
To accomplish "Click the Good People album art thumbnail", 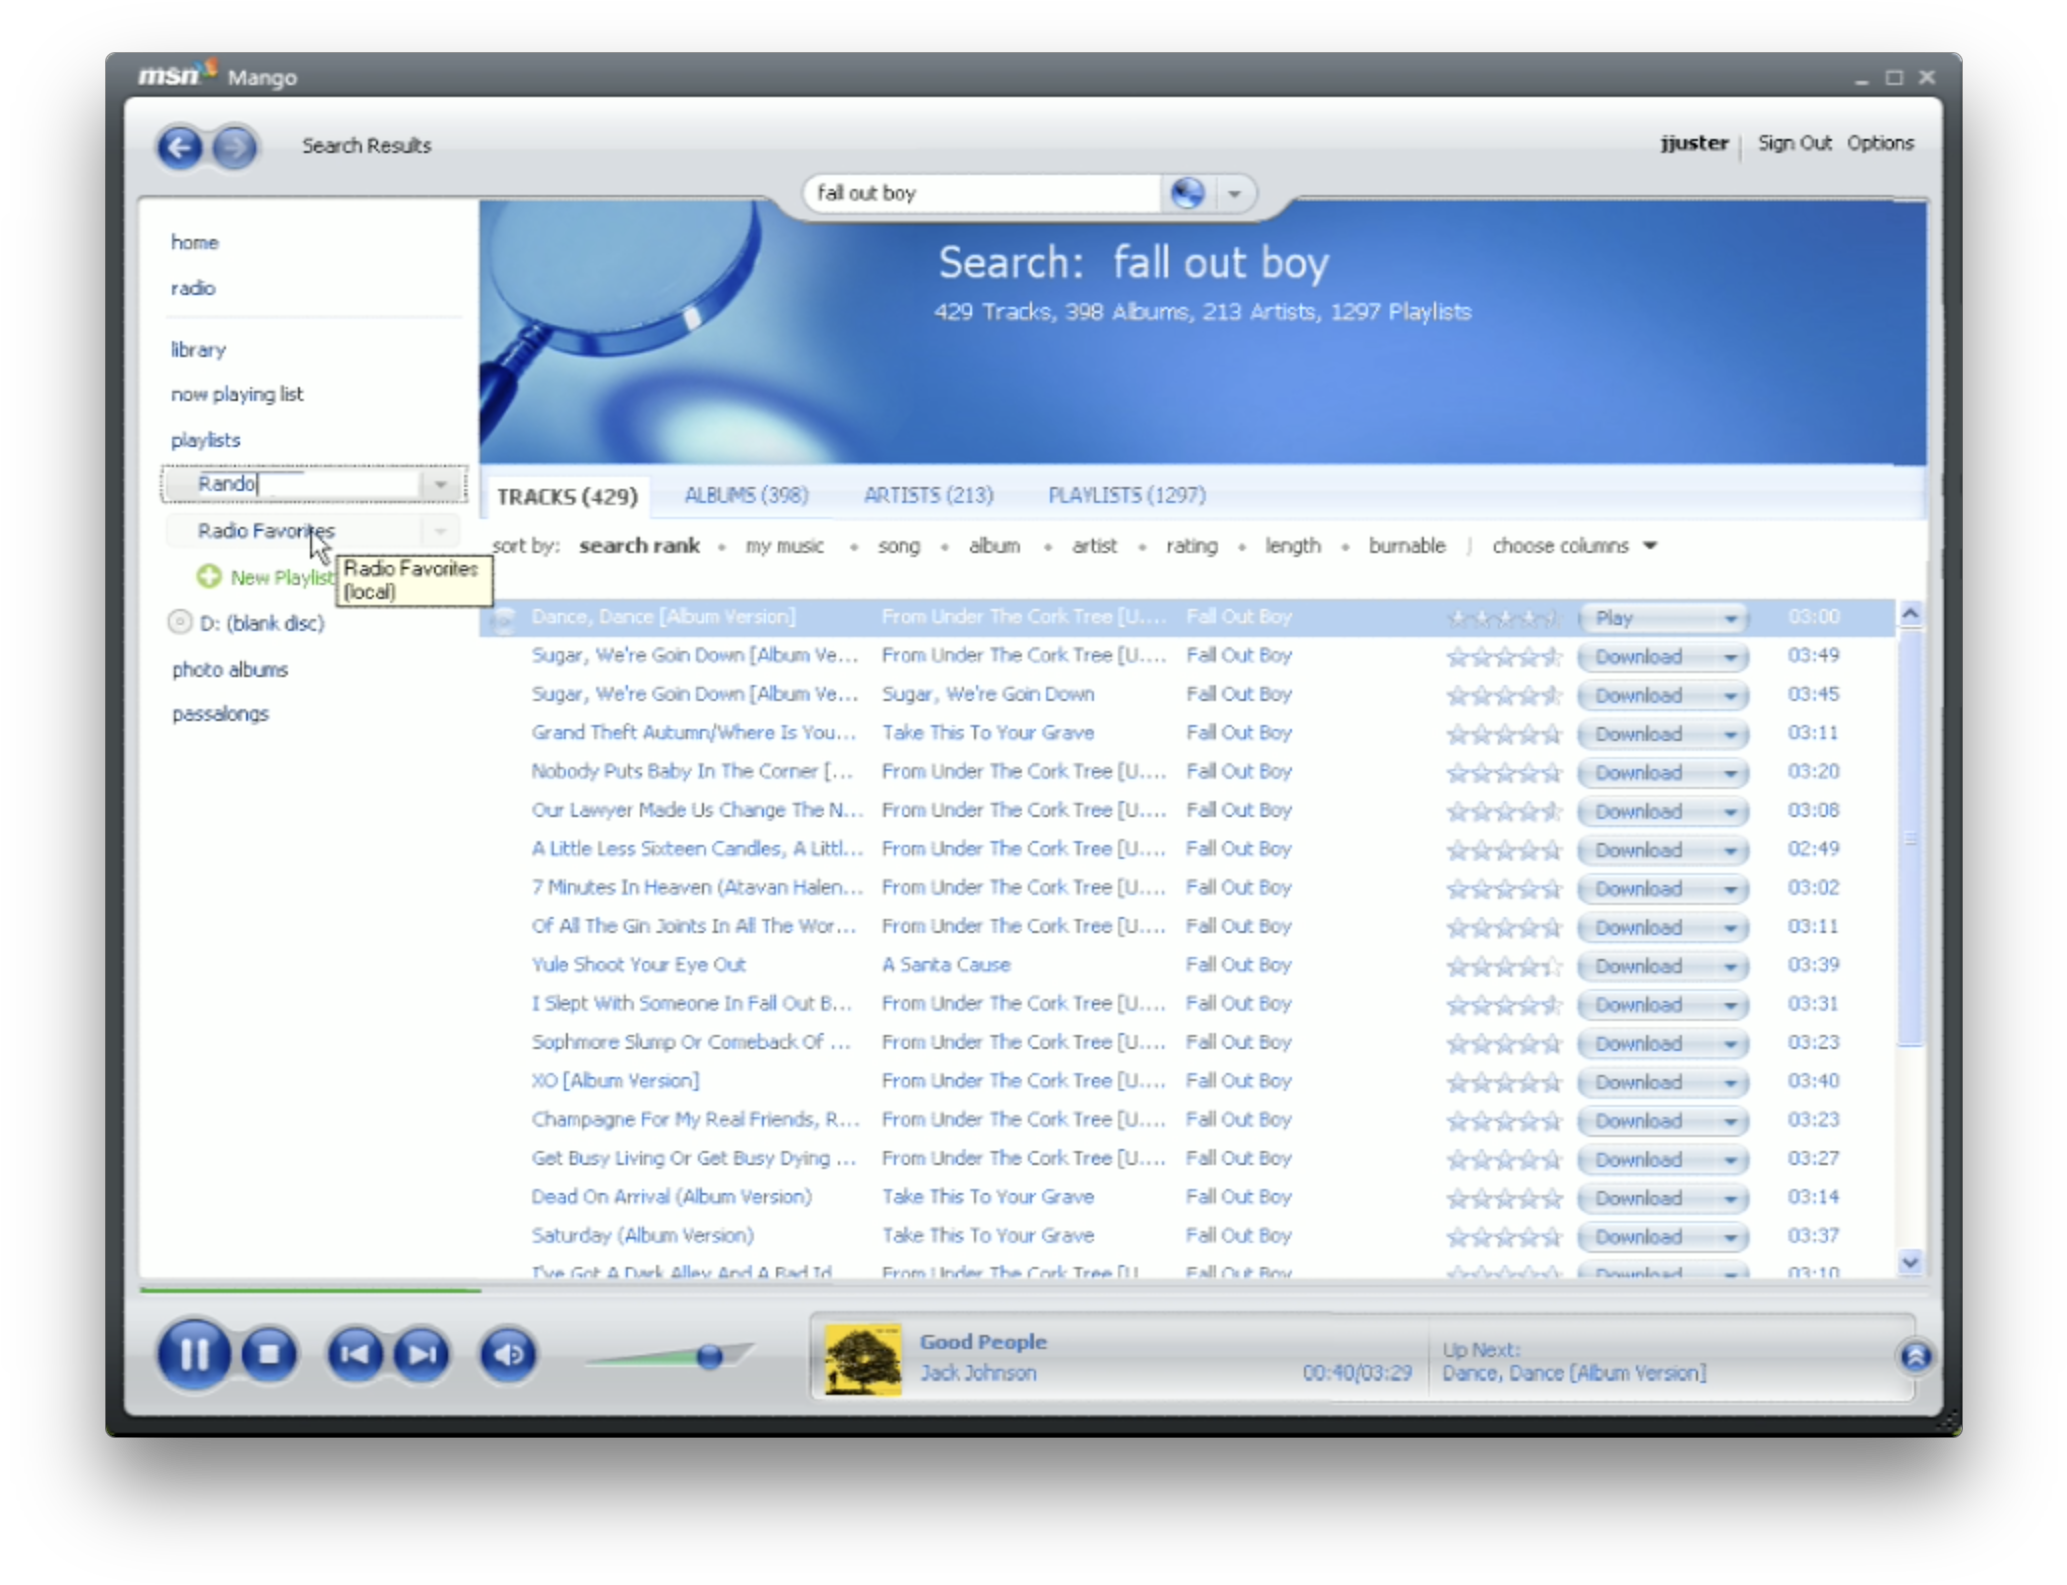I will click(x=862, y=1358).
